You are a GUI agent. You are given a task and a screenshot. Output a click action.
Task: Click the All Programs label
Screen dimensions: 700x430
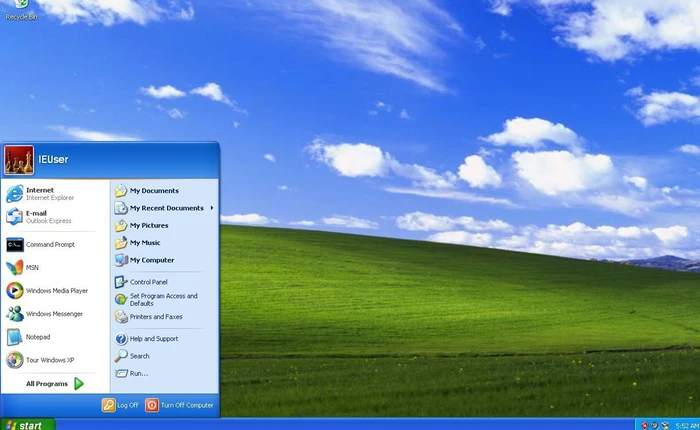click(x=47, y=384)
